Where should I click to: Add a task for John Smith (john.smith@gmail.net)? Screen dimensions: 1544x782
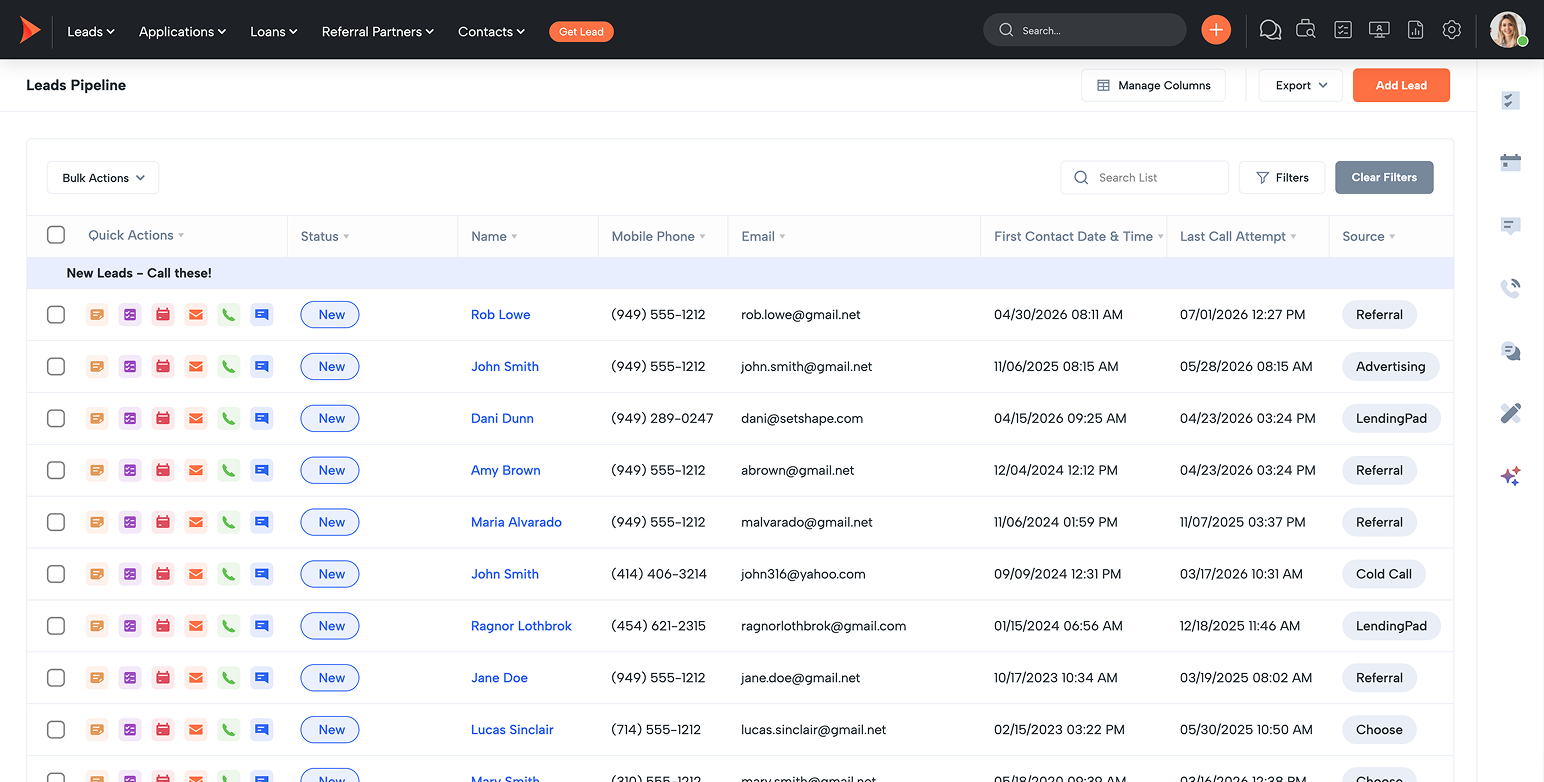pos(130,366)
